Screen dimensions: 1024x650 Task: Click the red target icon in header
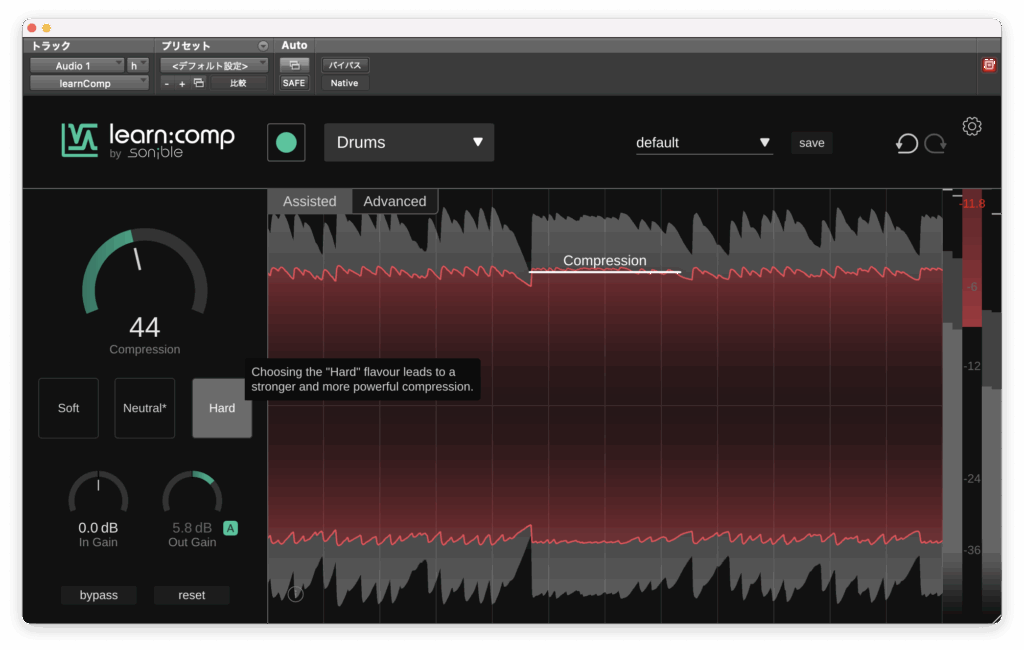click(x=989, y=65)
